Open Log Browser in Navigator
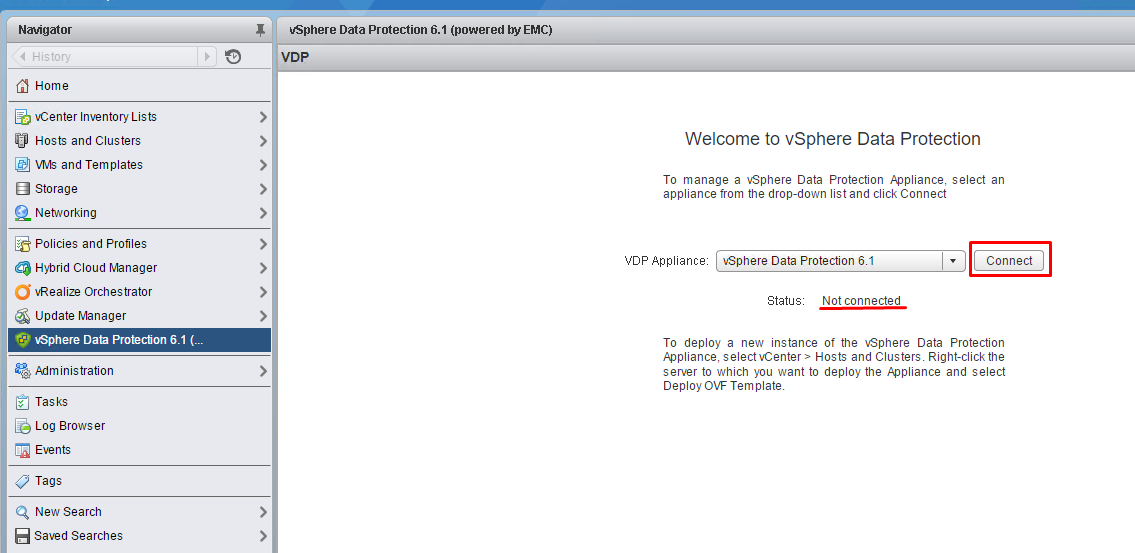This screenshot has height=553, width=1135. 140,426
